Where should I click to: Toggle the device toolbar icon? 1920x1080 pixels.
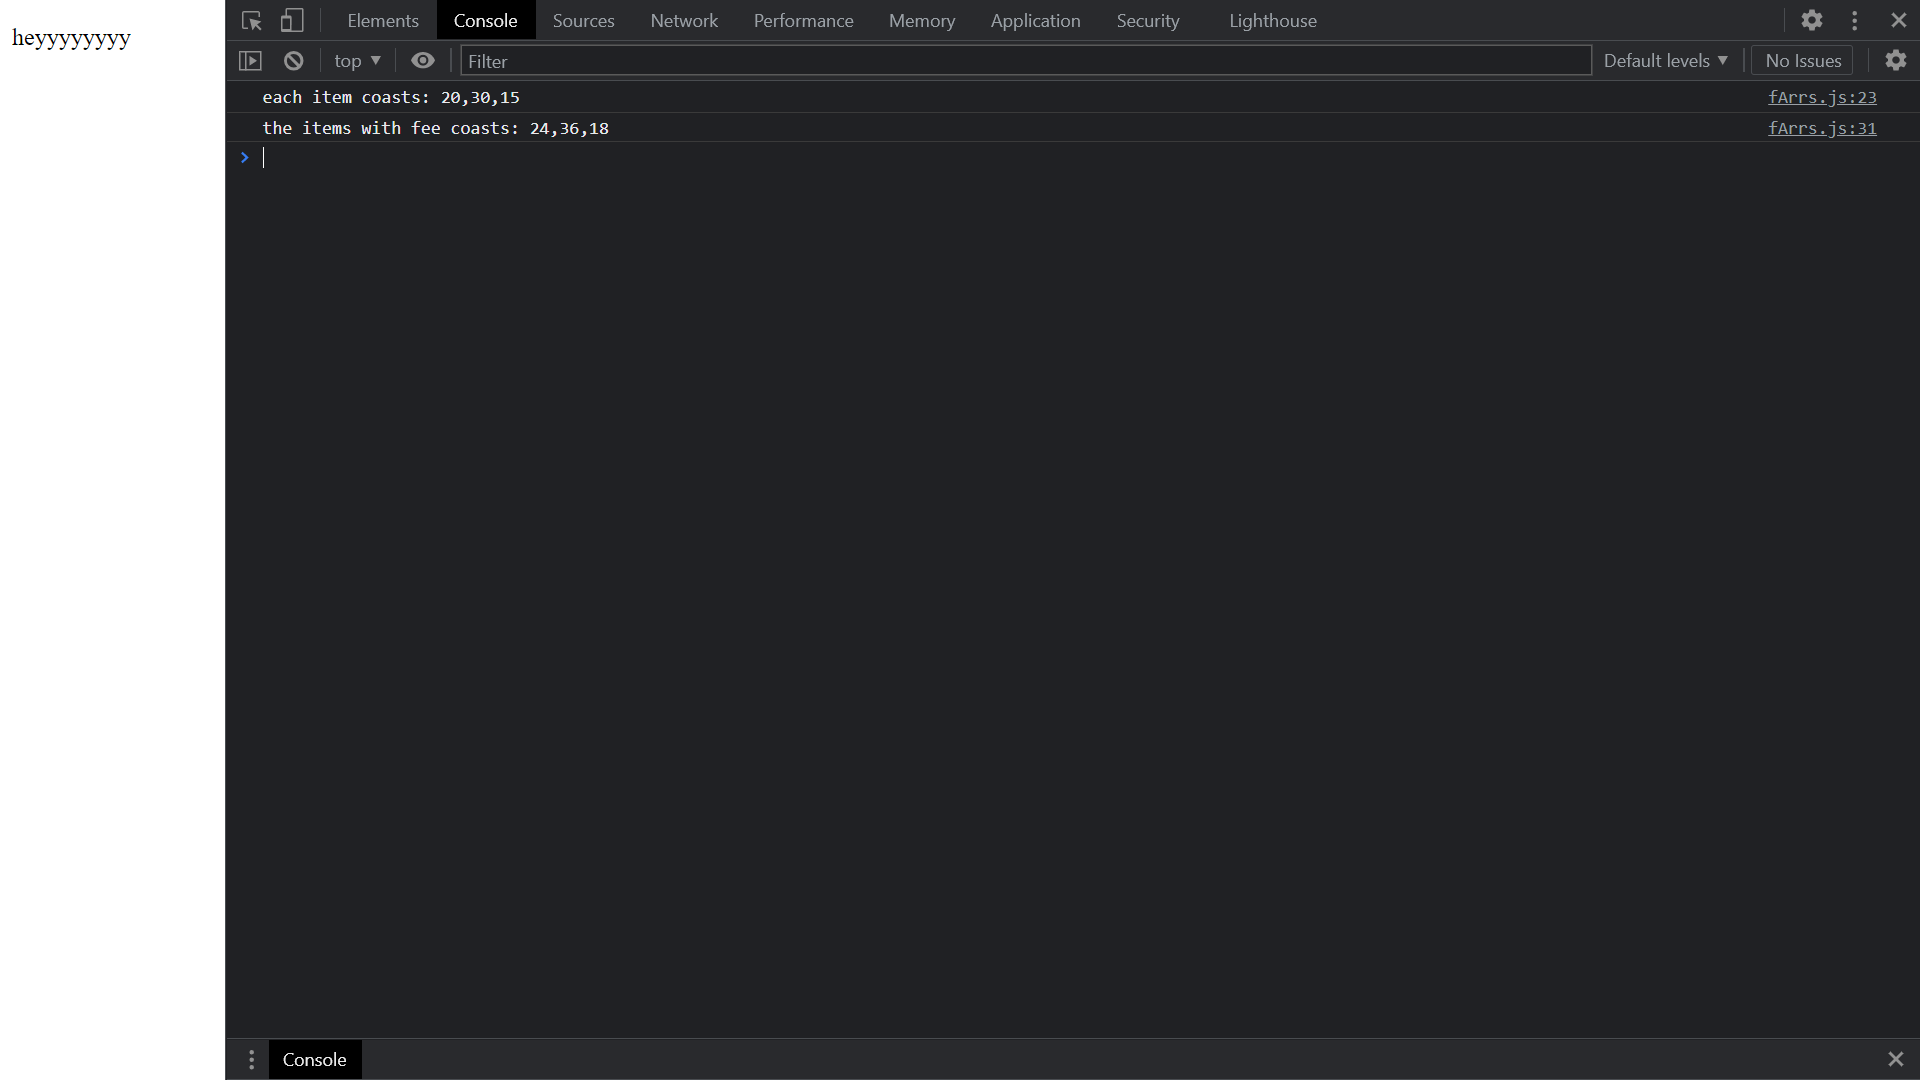(291, 21)
